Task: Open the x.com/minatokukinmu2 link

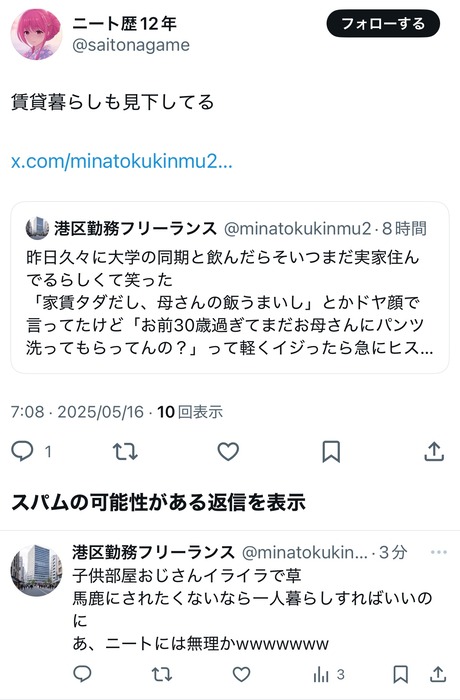Action: 122,161
